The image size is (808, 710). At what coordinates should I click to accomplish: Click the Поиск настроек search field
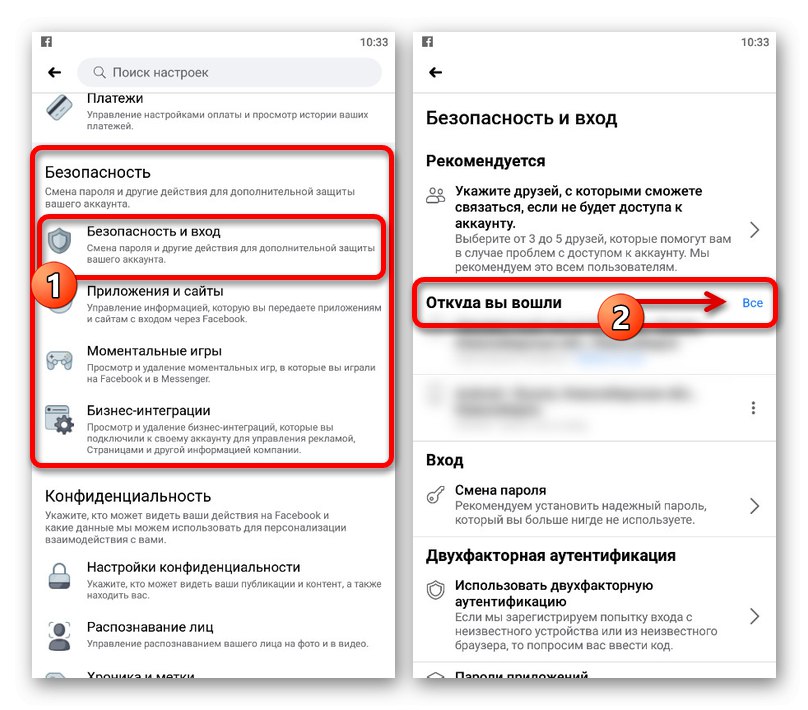[x=229, y=73]
